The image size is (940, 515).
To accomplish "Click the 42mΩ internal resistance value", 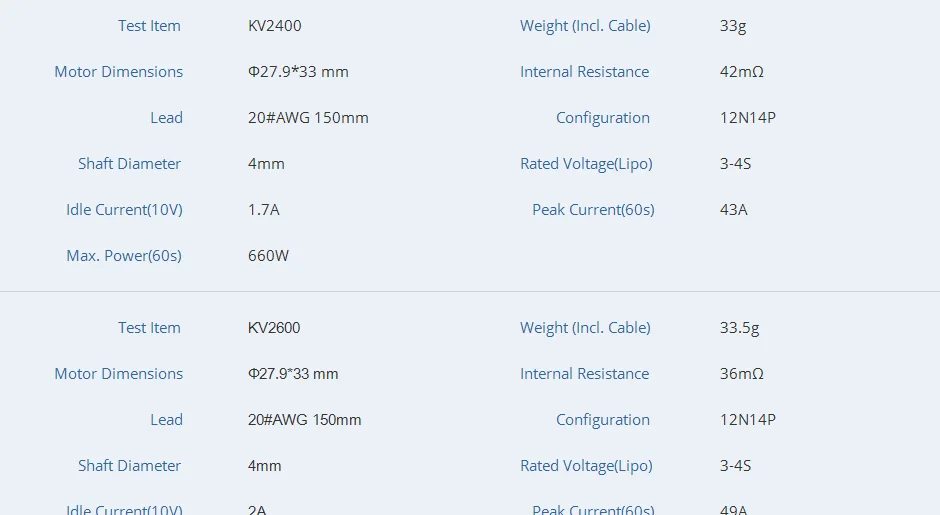I will pyautogui.click(x=742, y=72).
